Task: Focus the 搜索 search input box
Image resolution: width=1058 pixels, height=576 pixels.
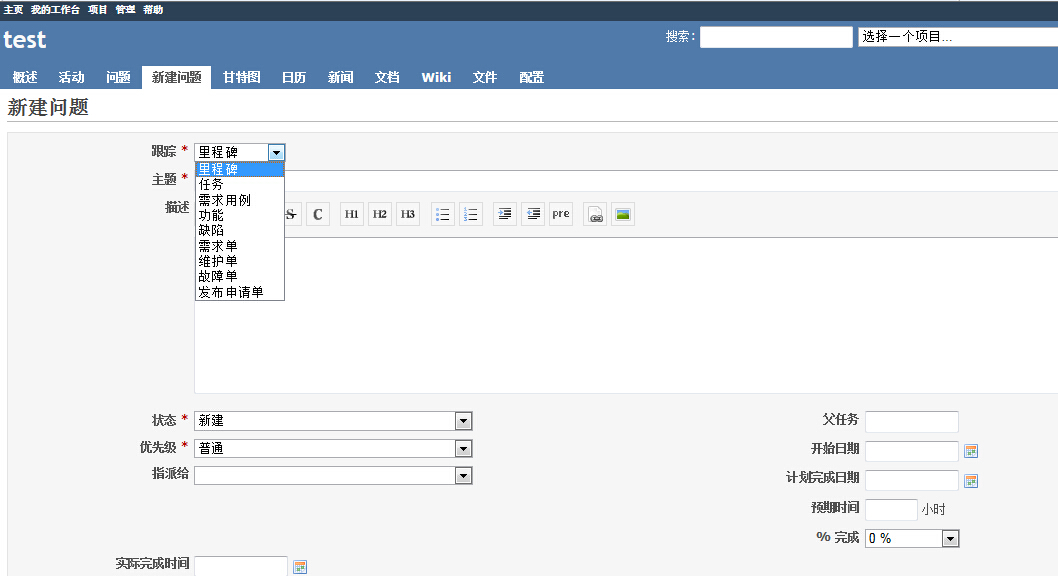Action: 776,37
